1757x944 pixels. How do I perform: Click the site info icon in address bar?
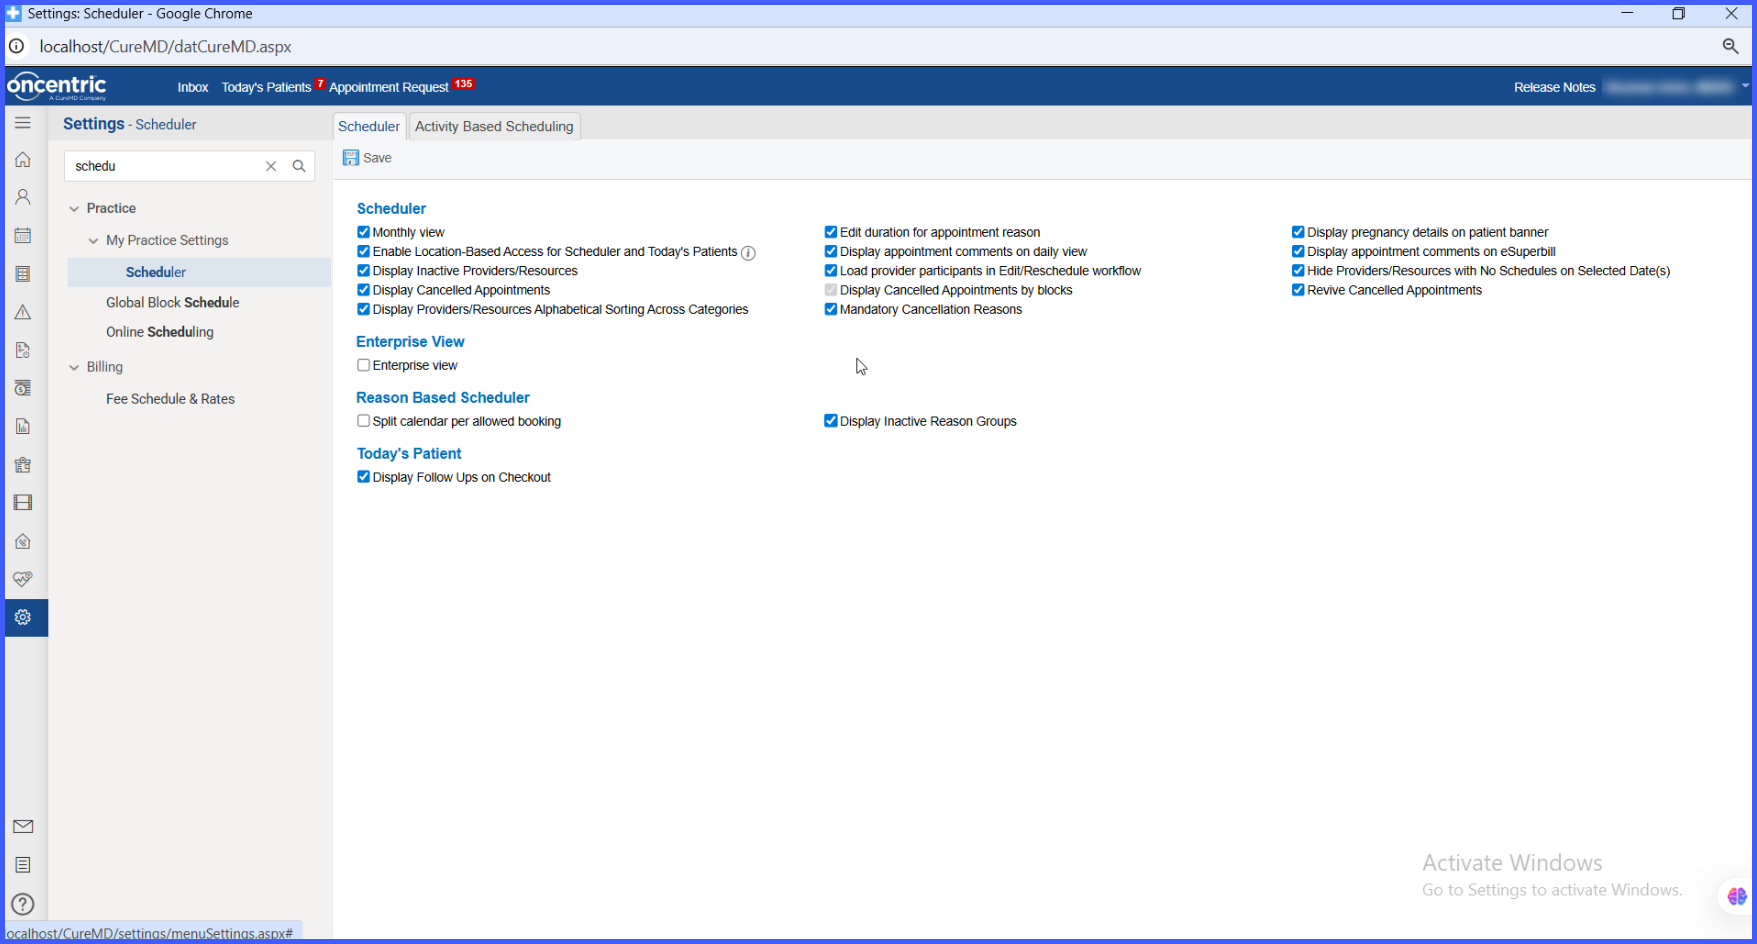(17, 46)
